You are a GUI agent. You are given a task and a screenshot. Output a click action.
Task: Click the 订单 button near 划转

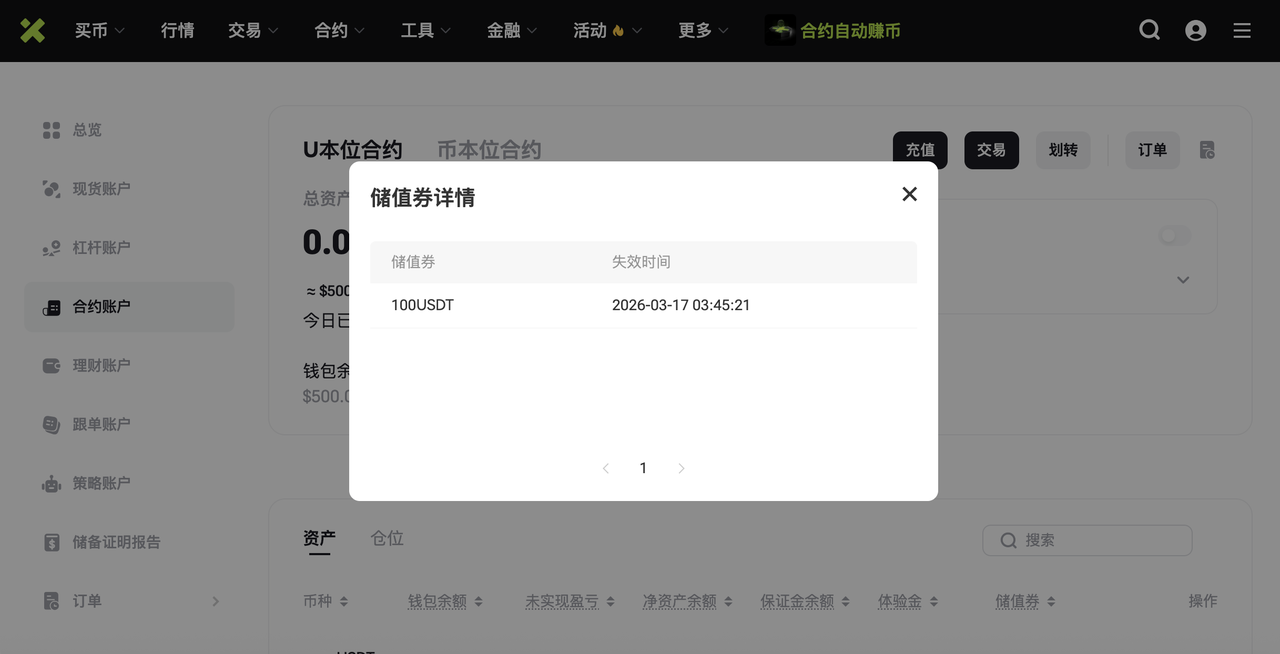[x=1152, y=150]
